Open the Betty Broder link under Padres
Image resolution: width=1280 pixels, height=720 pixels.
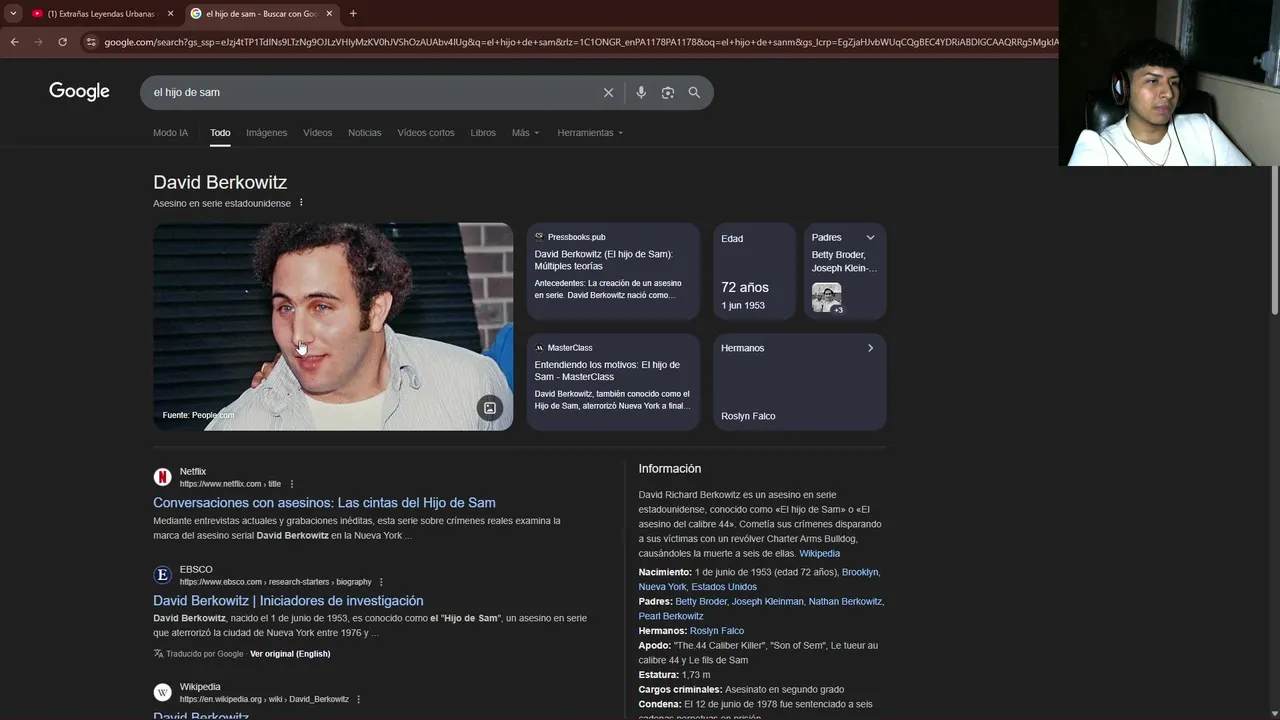[701, 602]
